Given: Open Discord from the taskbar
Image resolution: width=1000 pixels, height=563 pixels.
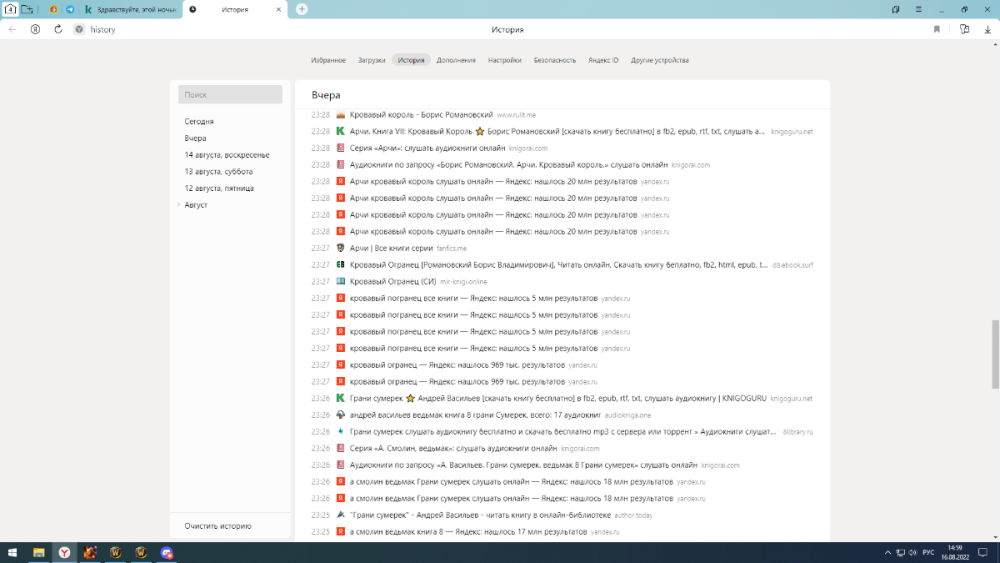Looking at the screenshot, I should tap(166, 552).
